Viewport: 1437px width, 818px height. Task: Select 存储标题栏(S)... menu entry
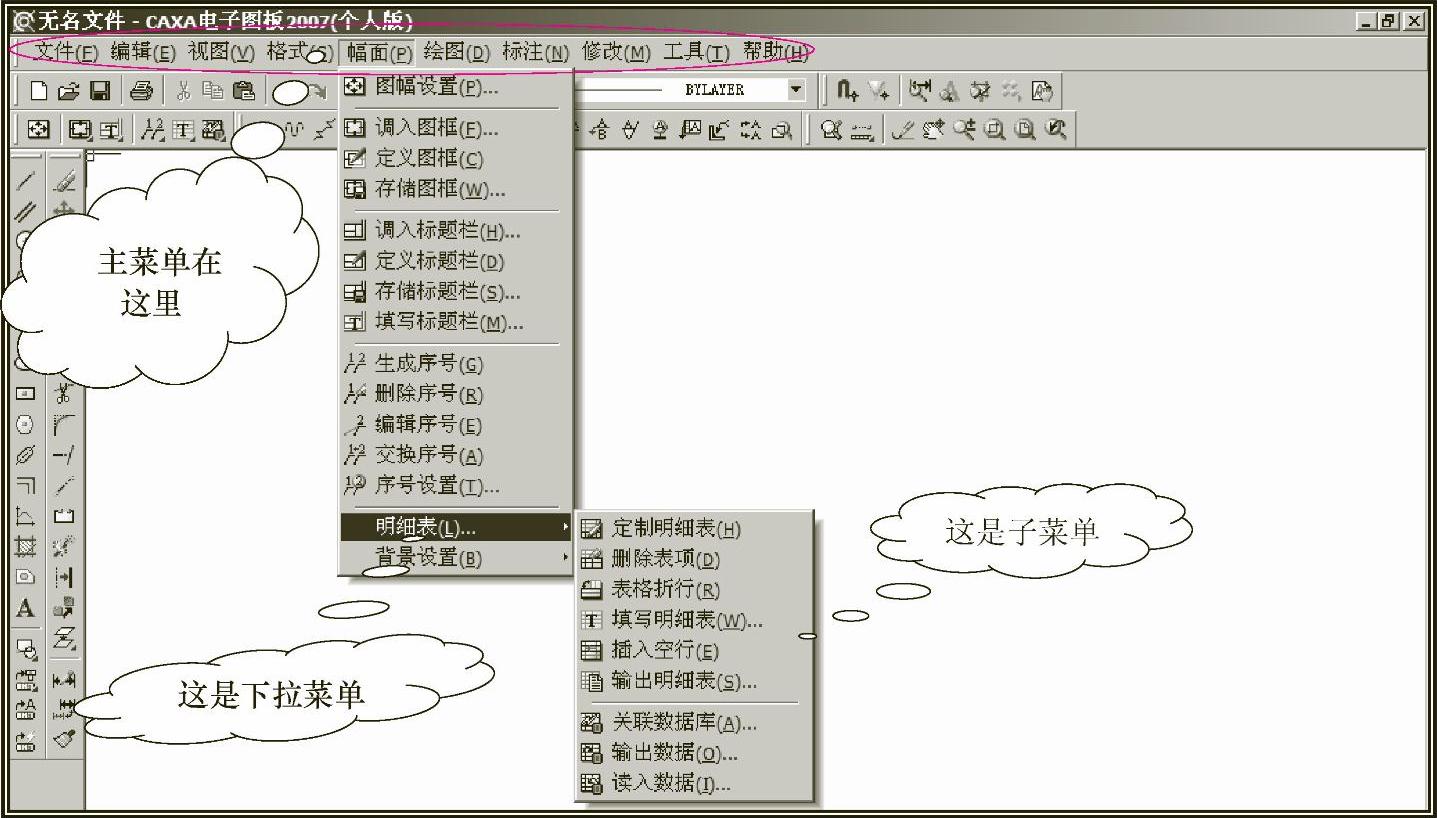[x=456, y=292]
